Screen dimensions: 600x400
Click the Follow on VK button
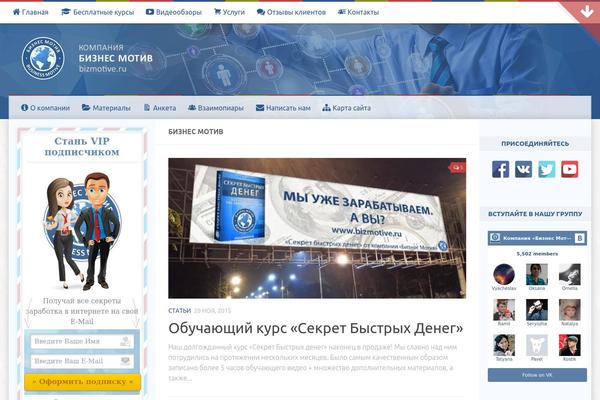tap(537, 375)
